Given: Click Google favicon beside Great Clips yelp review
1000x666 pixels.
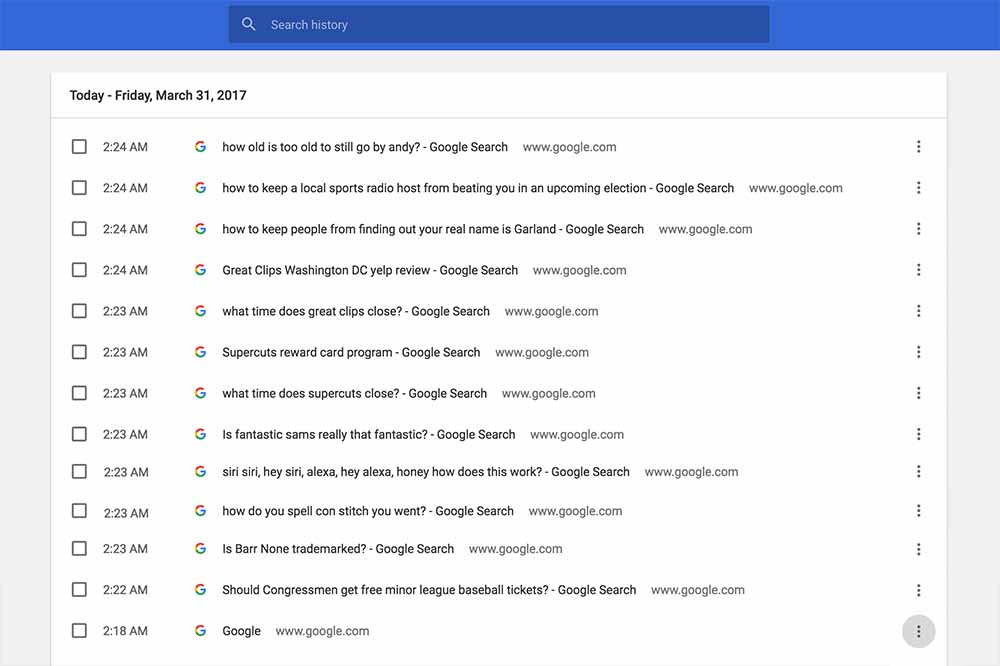Looking at the screenshot, I should [x=200, y=270].
